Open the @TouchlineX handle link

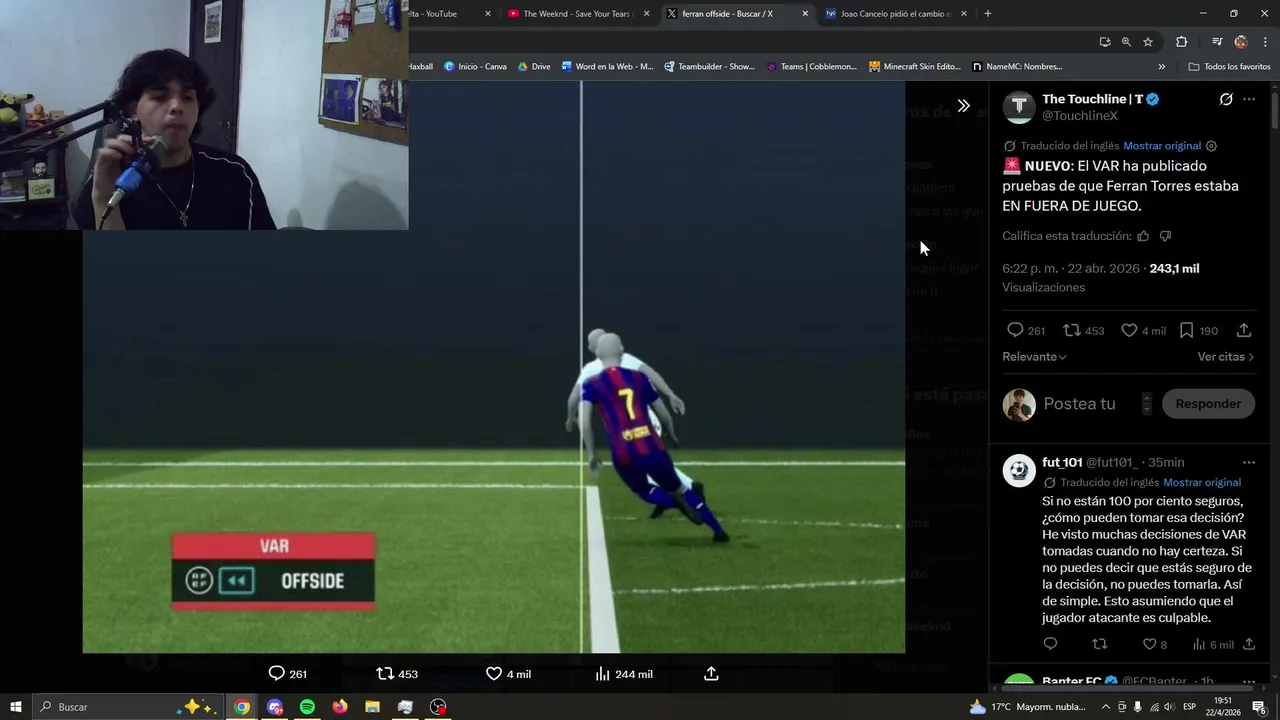[x=1080, y=116]
